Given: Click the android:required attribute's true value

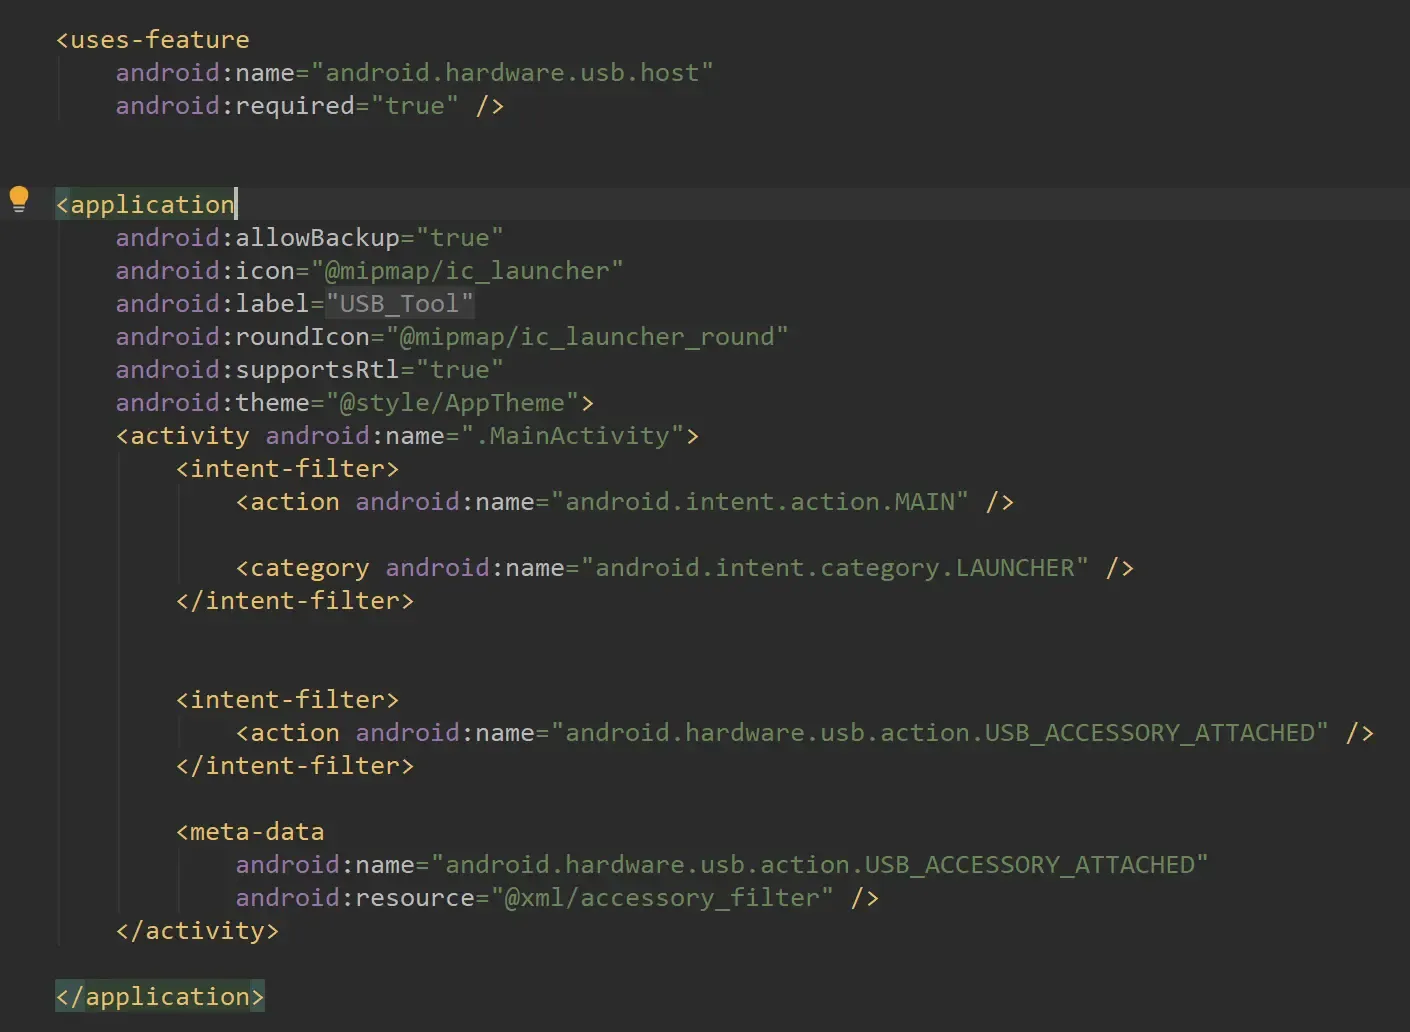Looking at the screenshot, I should click(414, 106).
